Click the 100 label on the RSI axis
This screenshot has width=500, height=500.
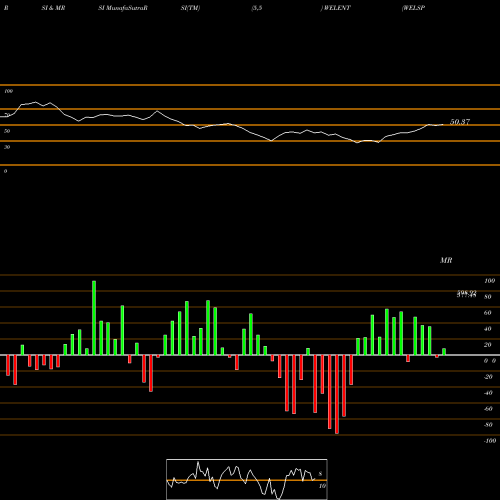pos(8,91)
